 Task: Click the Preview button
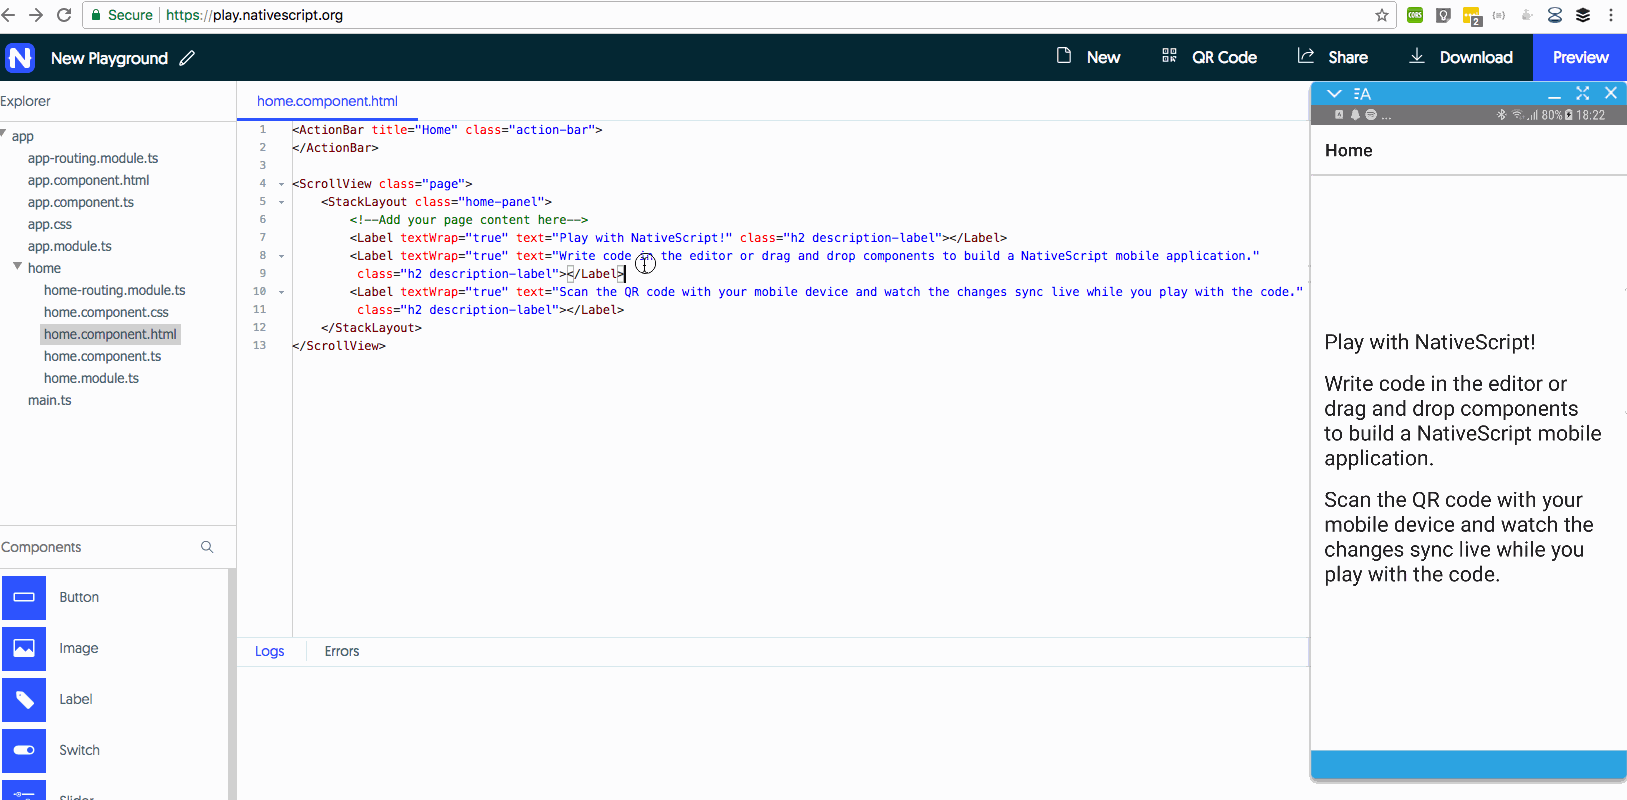tap(1580, 57)
